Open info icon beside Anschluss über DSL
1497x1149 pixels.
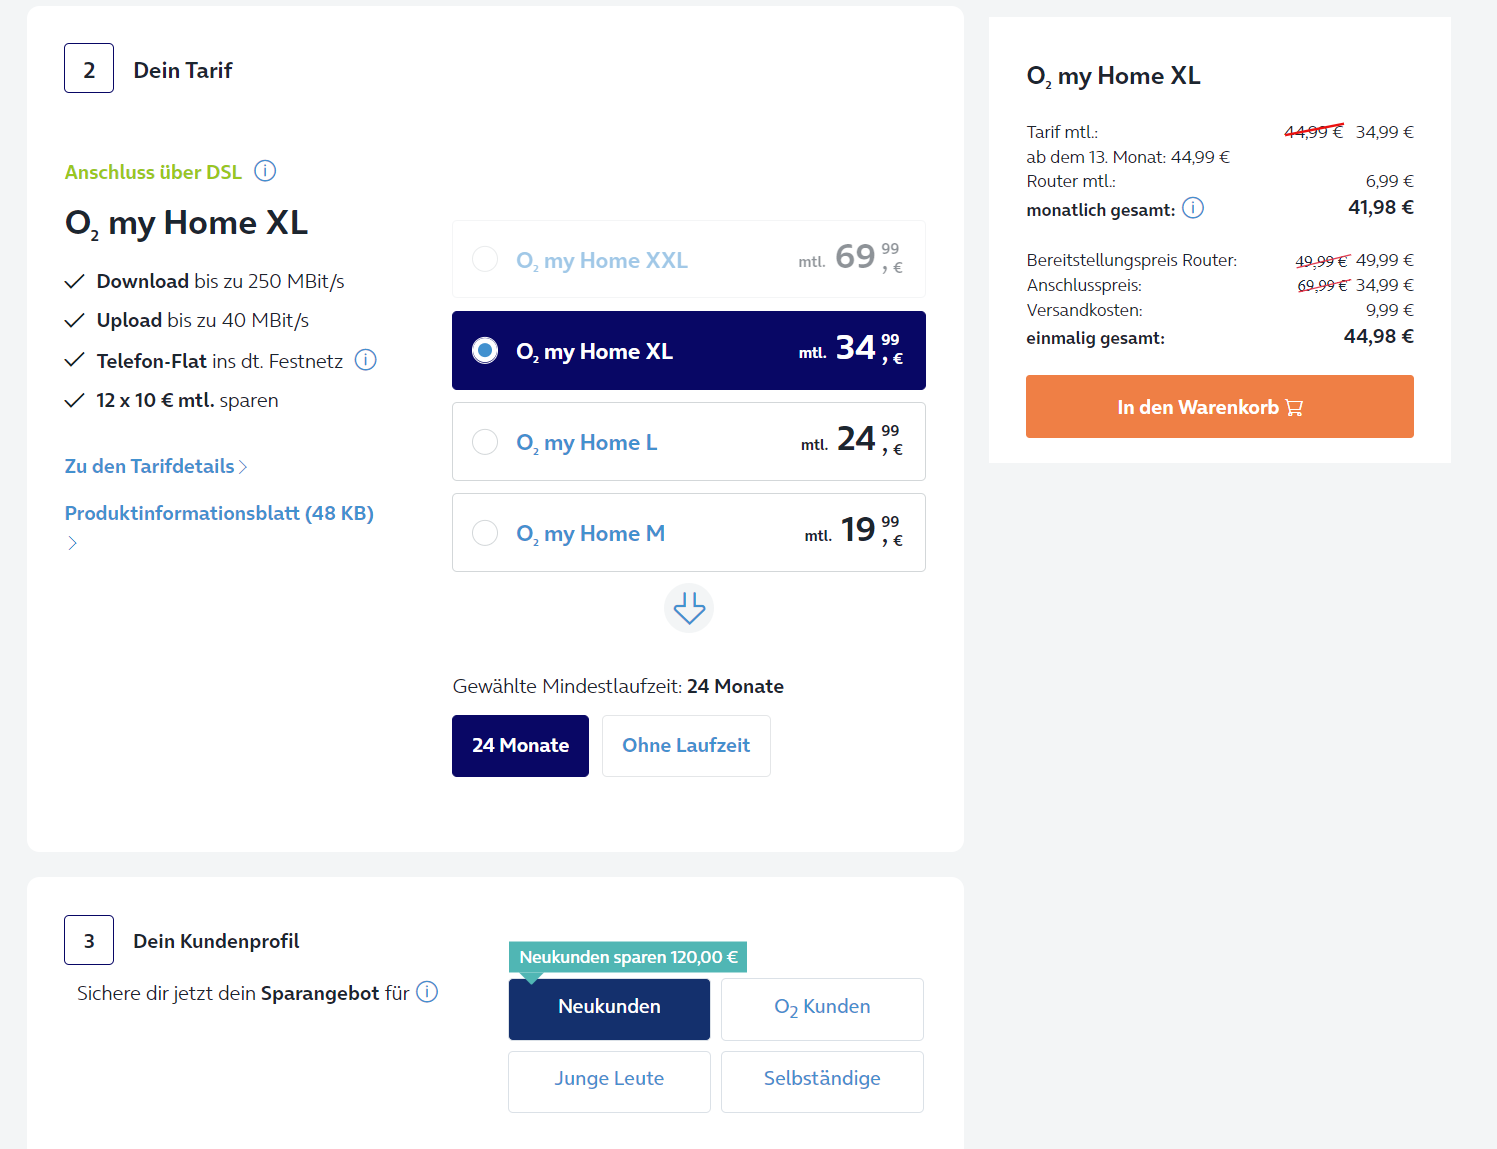click(x=265, y=171)
